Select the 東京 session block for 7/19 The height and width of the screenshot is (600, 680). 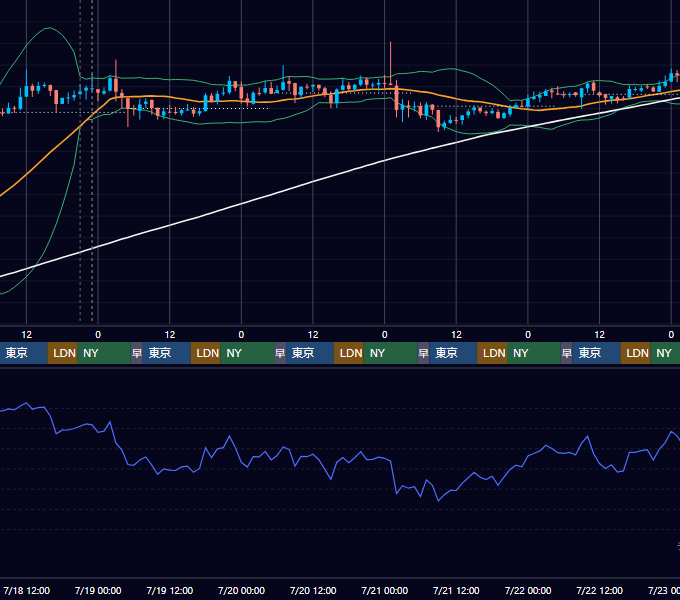click(x=167, y=353)
